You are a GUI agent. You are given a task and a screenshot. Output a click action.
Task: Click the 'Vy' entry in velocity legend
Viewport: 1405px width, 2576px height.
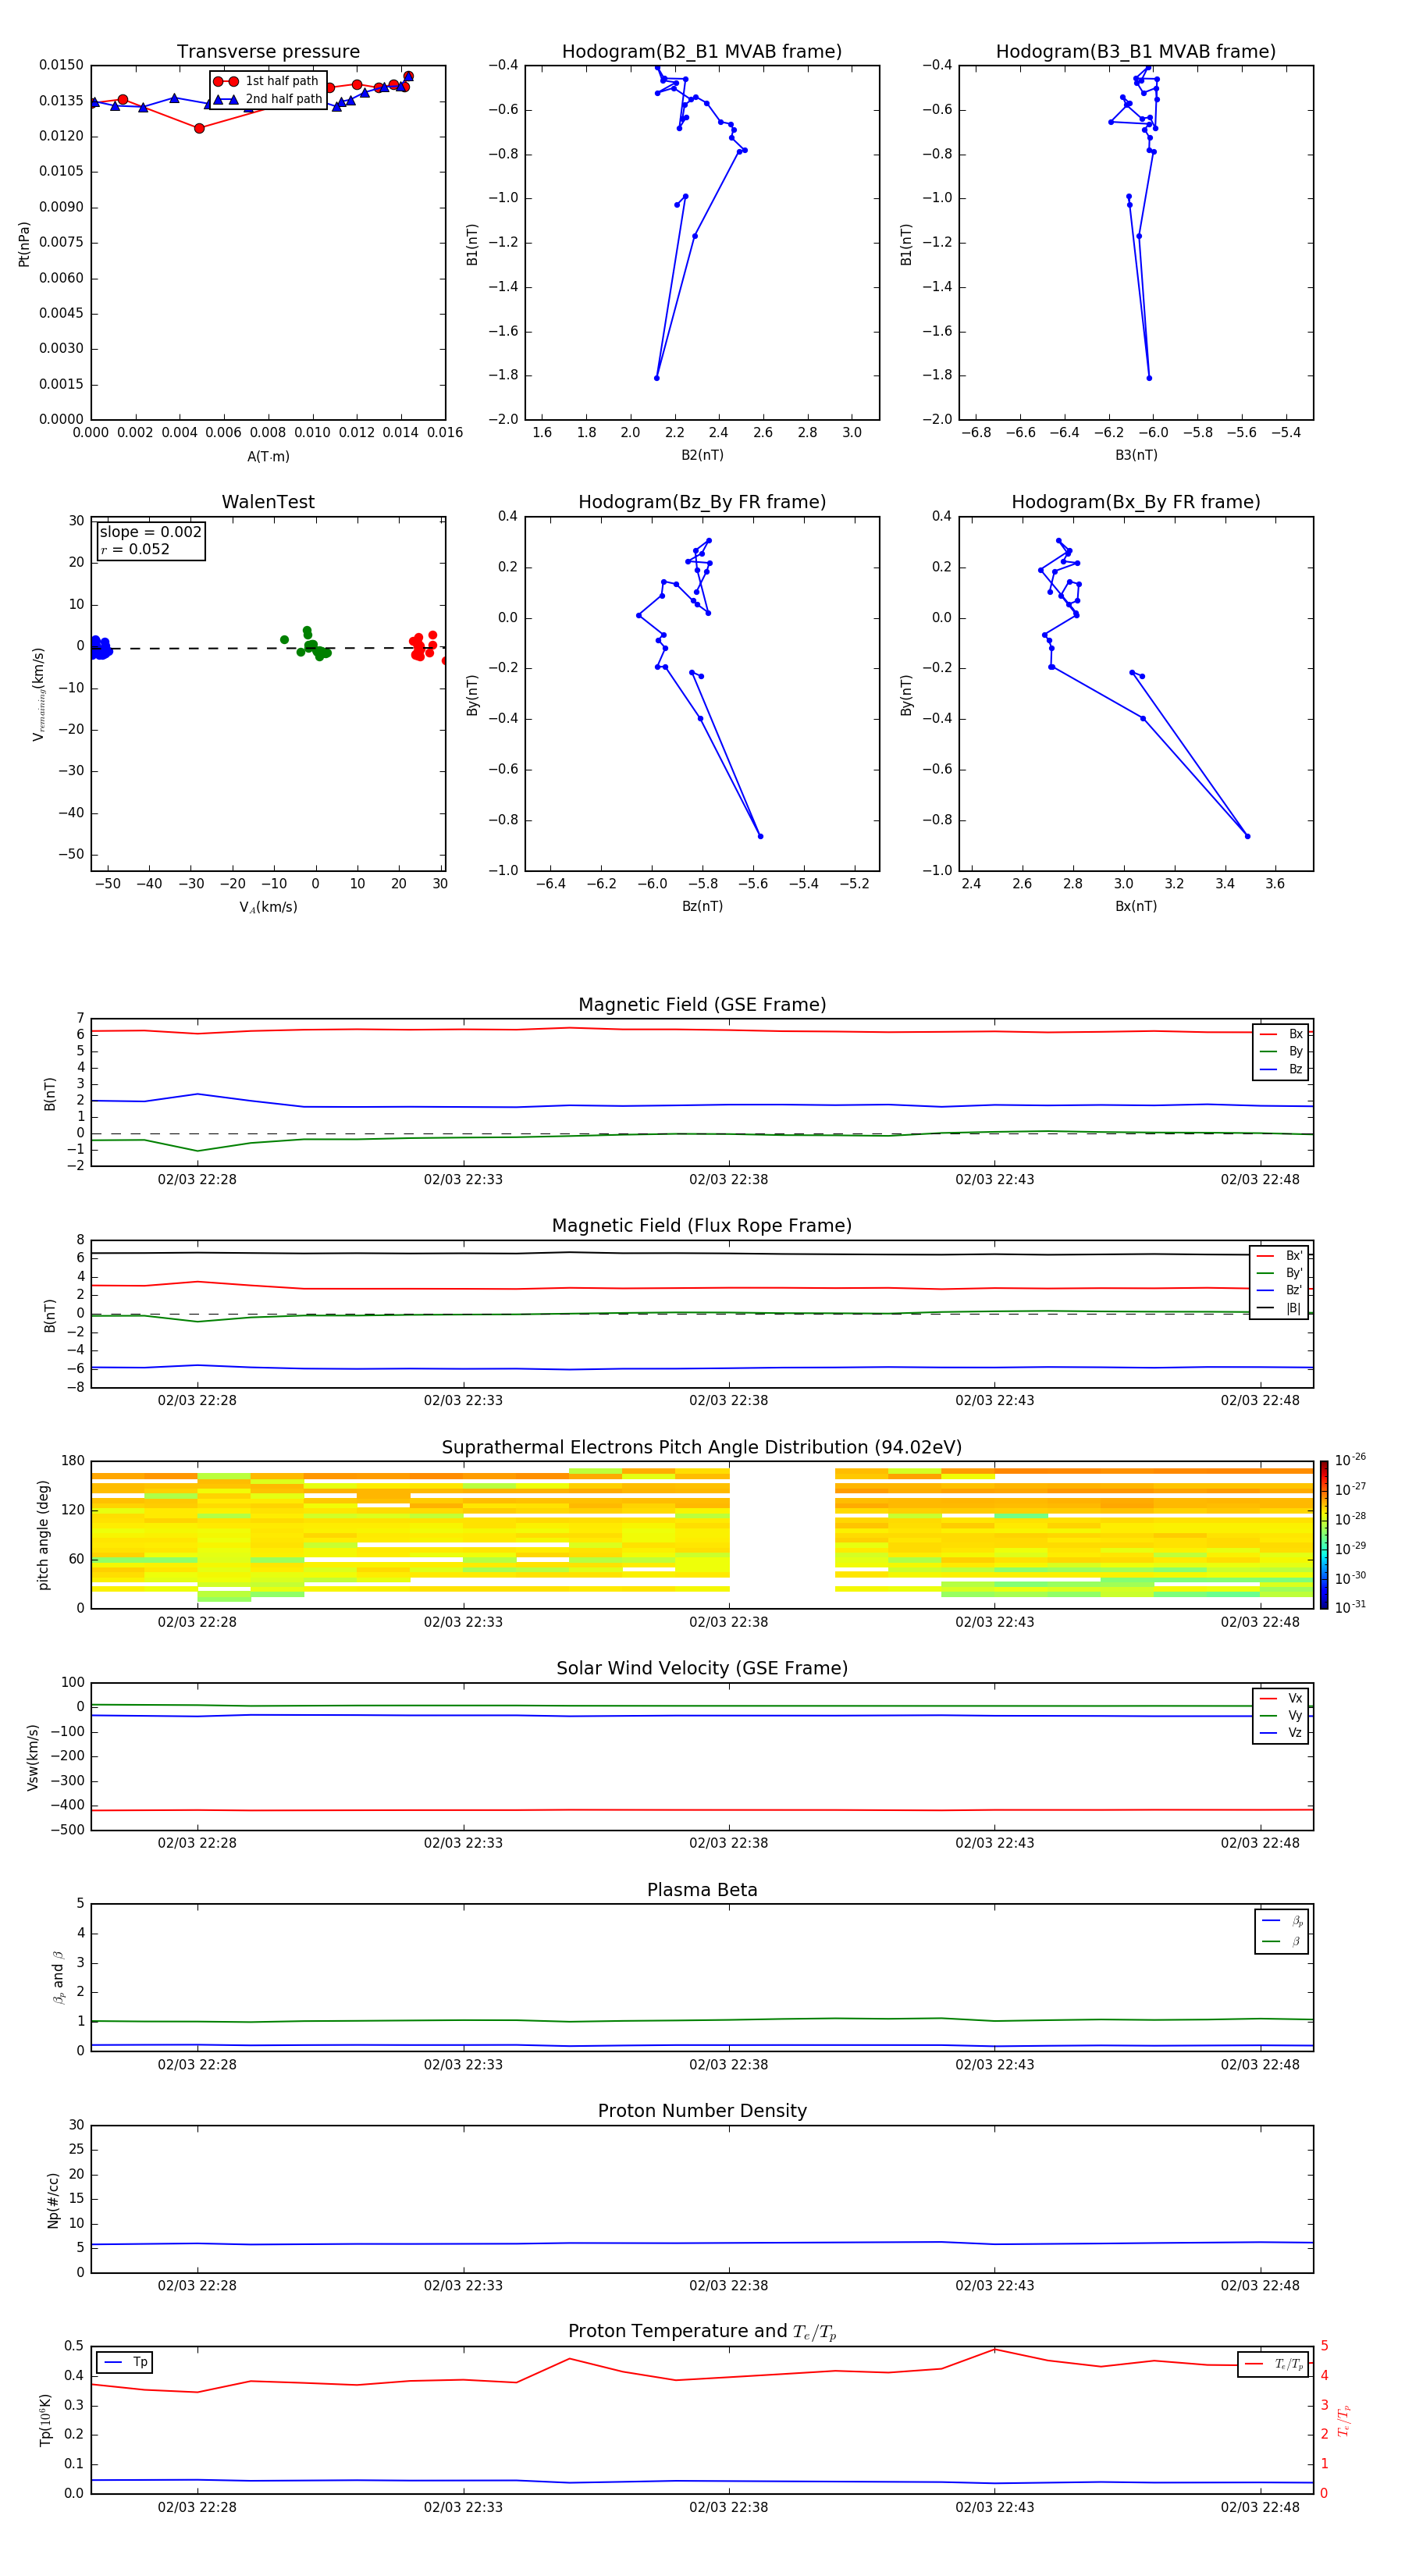point(1282,1715)
